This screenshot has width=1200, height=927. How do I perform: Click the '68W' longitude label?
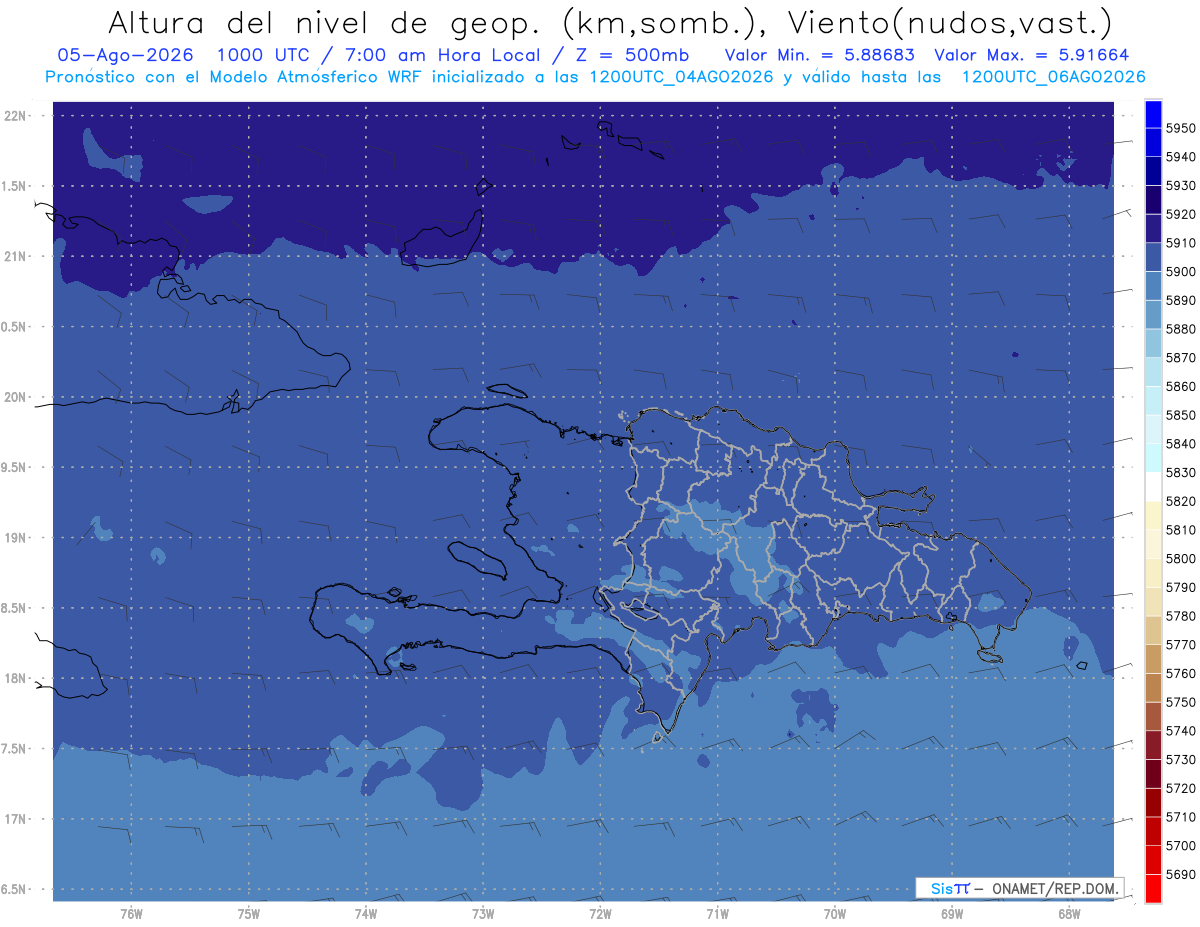(1069, 913)
